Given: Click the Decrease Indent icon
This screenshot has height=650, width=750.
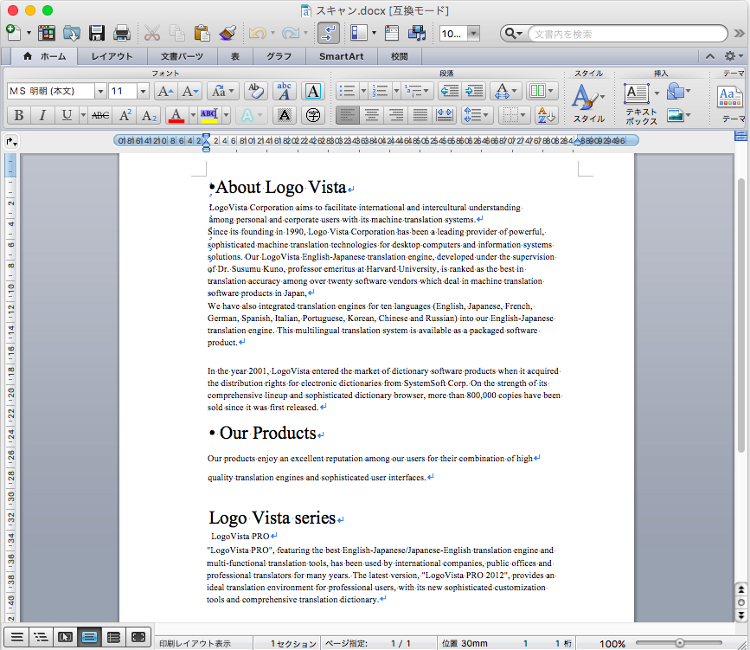Looking at the screenshot, I should pos(450,91).
